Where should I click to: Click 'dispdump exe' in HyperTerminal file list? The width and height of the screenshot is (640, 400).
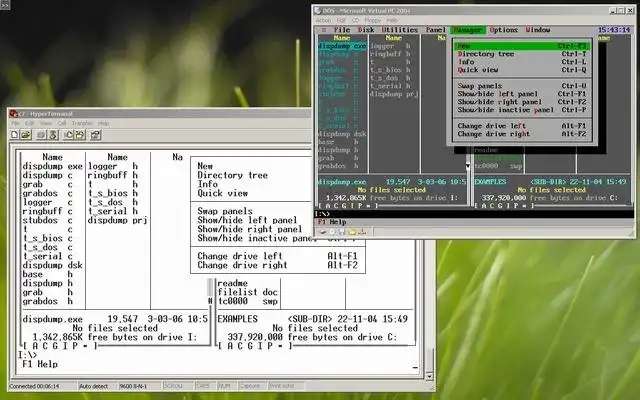tap(52, 166)
